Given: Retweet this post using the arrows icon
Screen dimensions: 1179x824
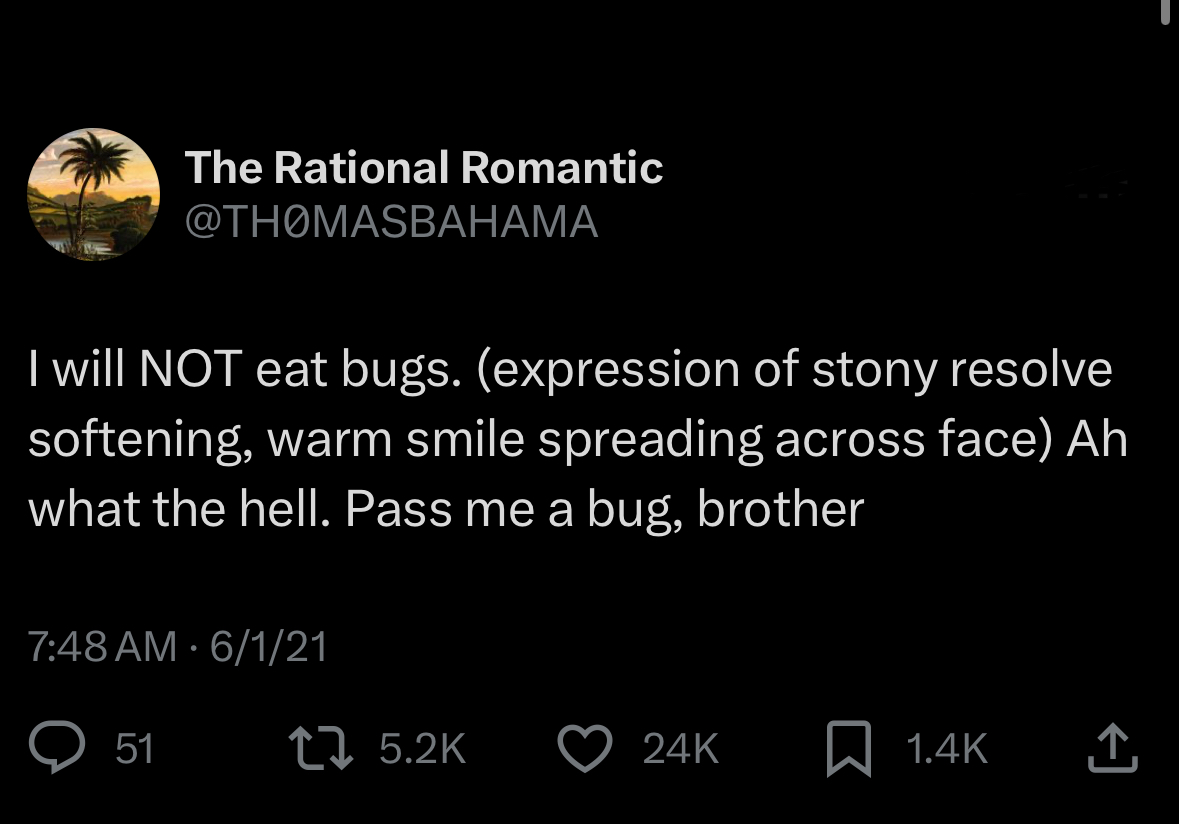Looking at the screenshot, I should tap(318, 748).
